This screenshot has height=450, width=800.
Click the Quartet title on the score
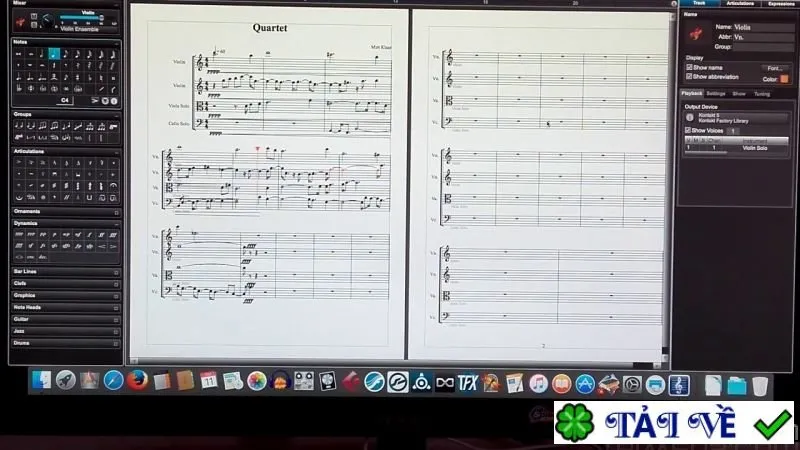(270, 28)
